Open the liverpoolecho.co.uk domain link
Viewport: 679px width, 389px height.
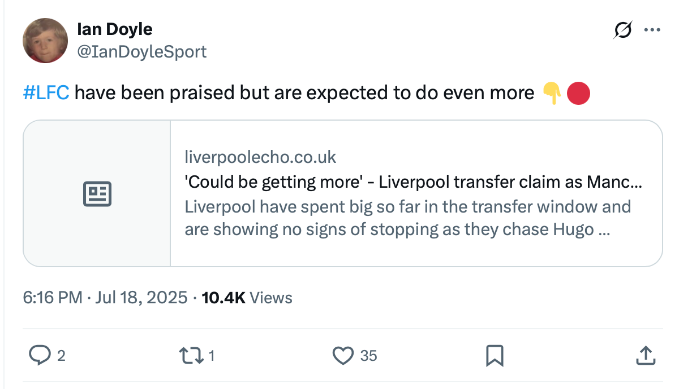pyautogui.click(x=260, y=157)
